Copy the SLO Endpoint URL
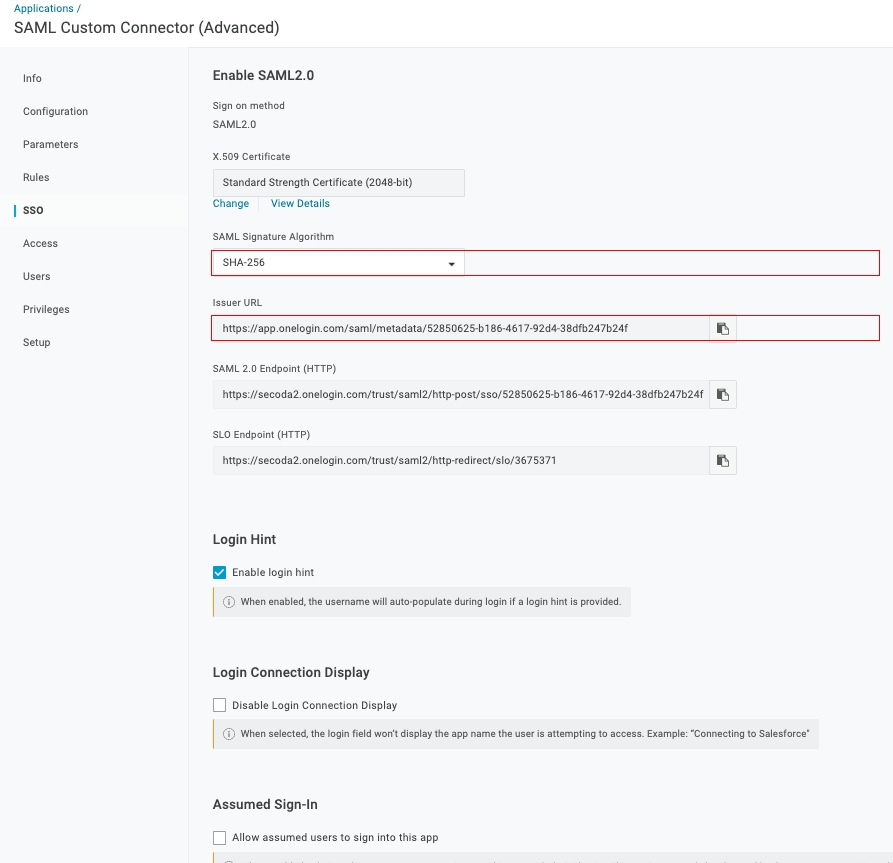This screenshot has height=863, width=893. point(722,461)
